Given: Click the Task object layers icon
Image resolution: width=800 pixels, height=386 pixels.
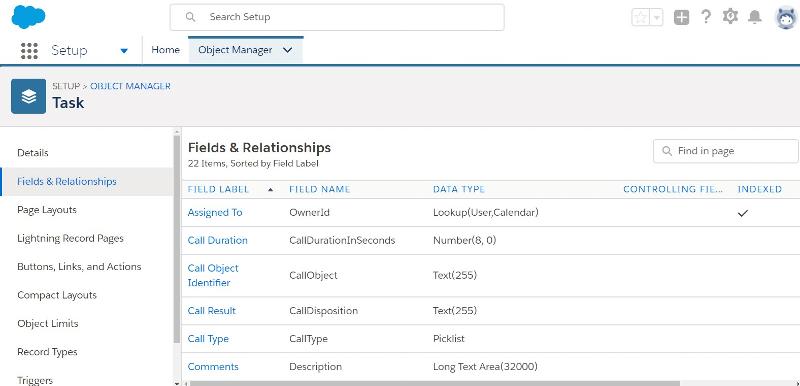Looking at the screenshot, I should (x=29, y=96).
